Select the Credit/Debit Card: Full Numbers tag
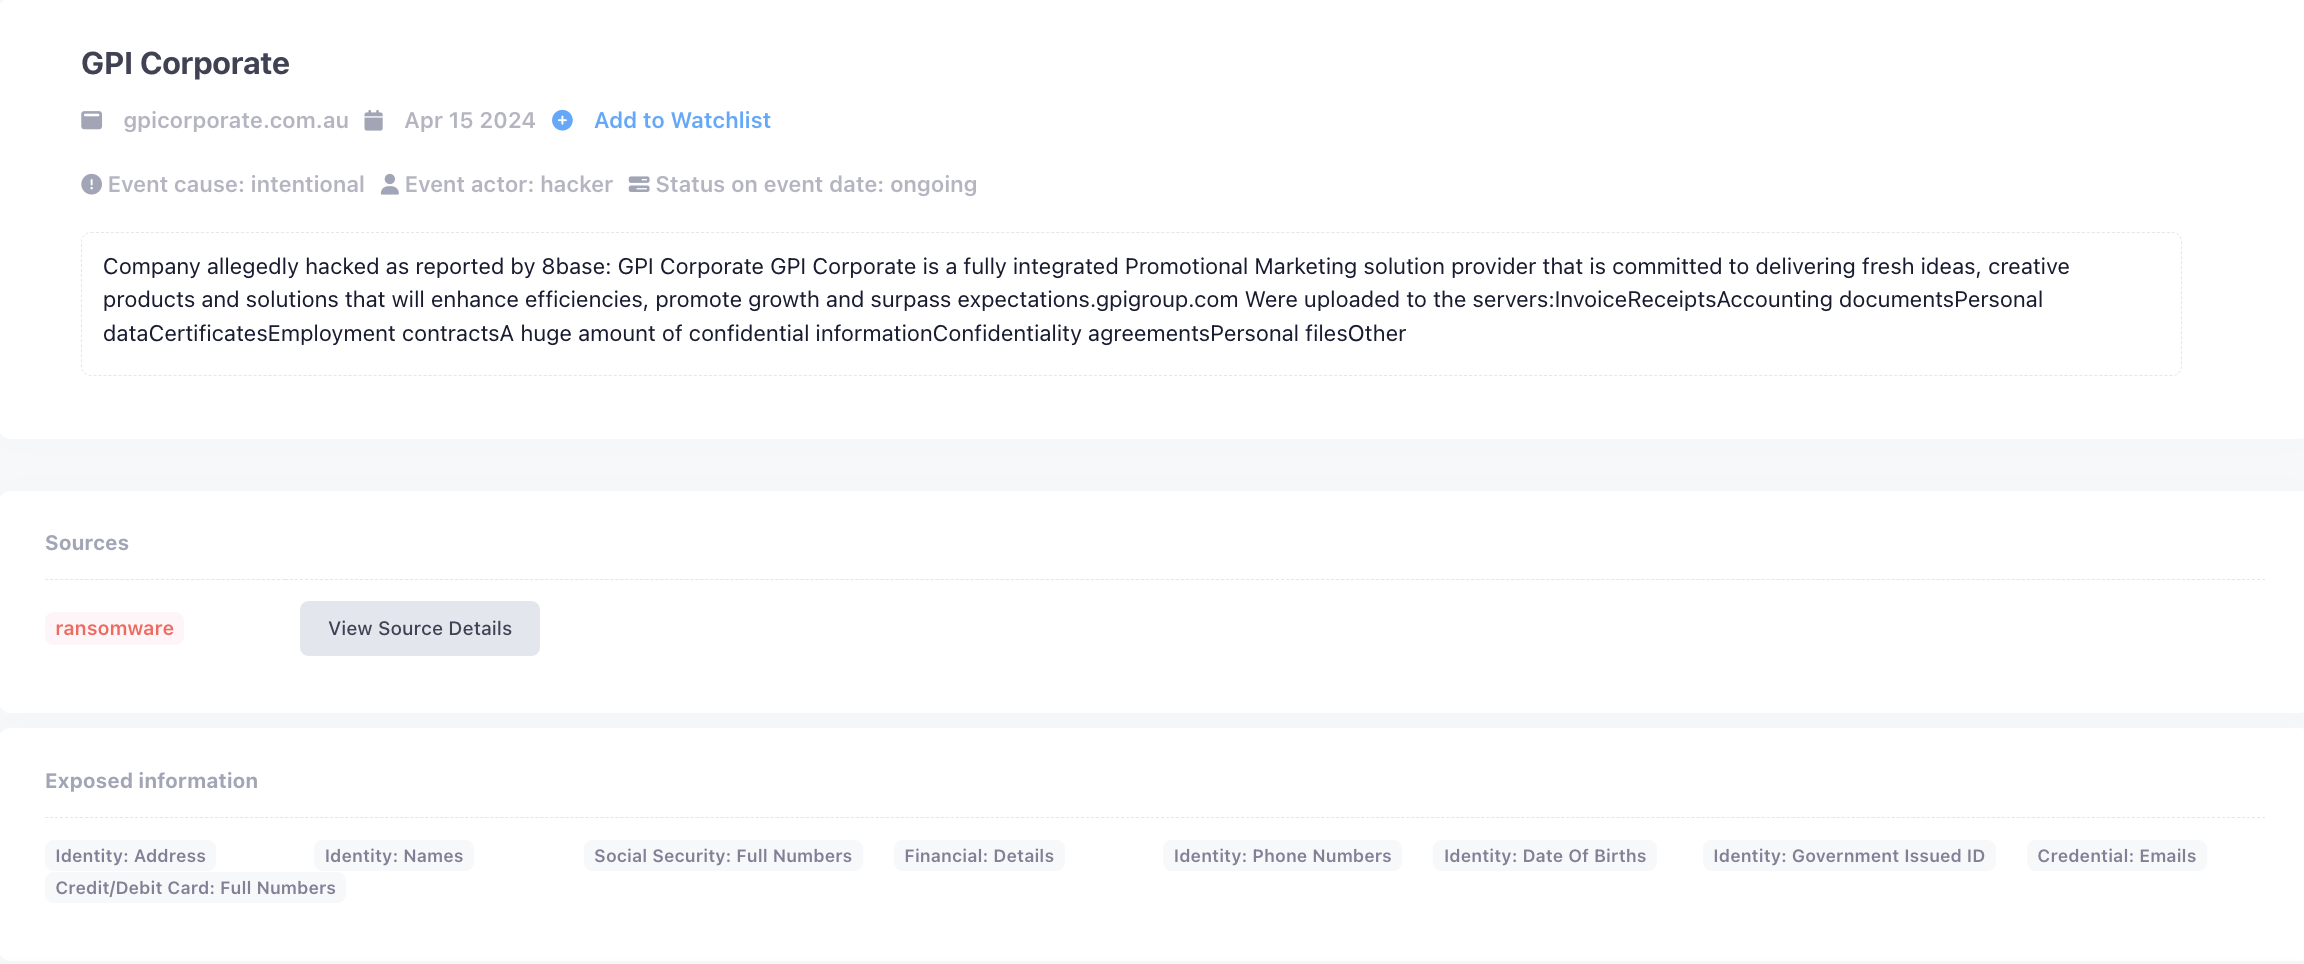The height and width of the screenshot is (964, 2304). click(x=195, y=887)
